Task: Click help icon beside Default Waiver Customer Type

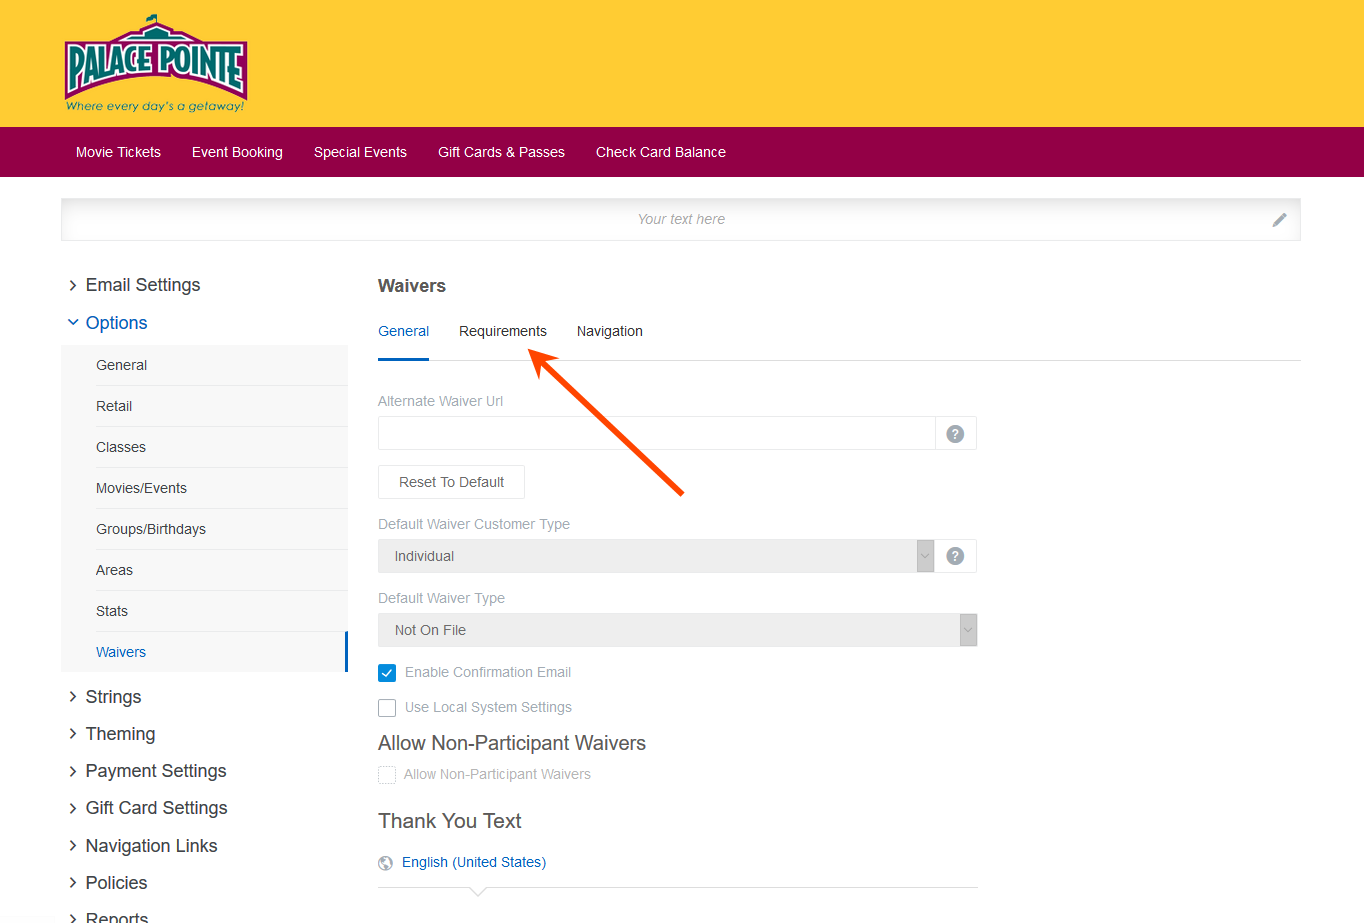Action: 955,556
